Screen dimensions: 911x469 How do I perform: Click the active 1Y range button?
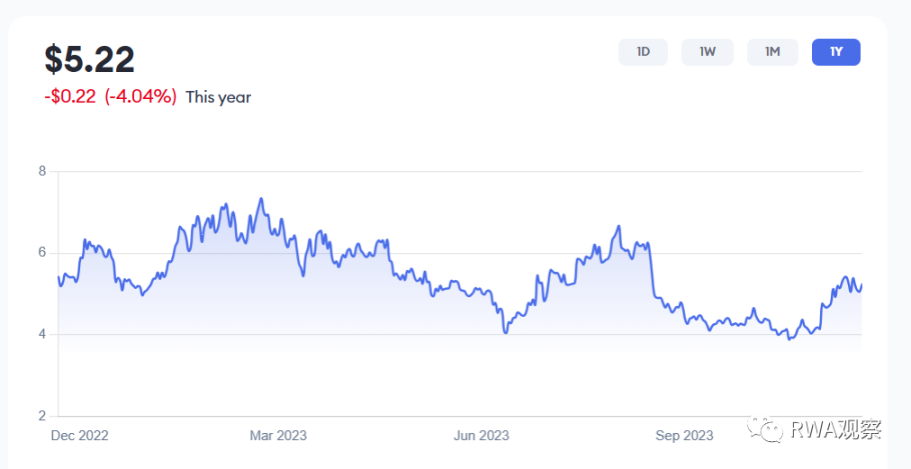click(836, 52)
